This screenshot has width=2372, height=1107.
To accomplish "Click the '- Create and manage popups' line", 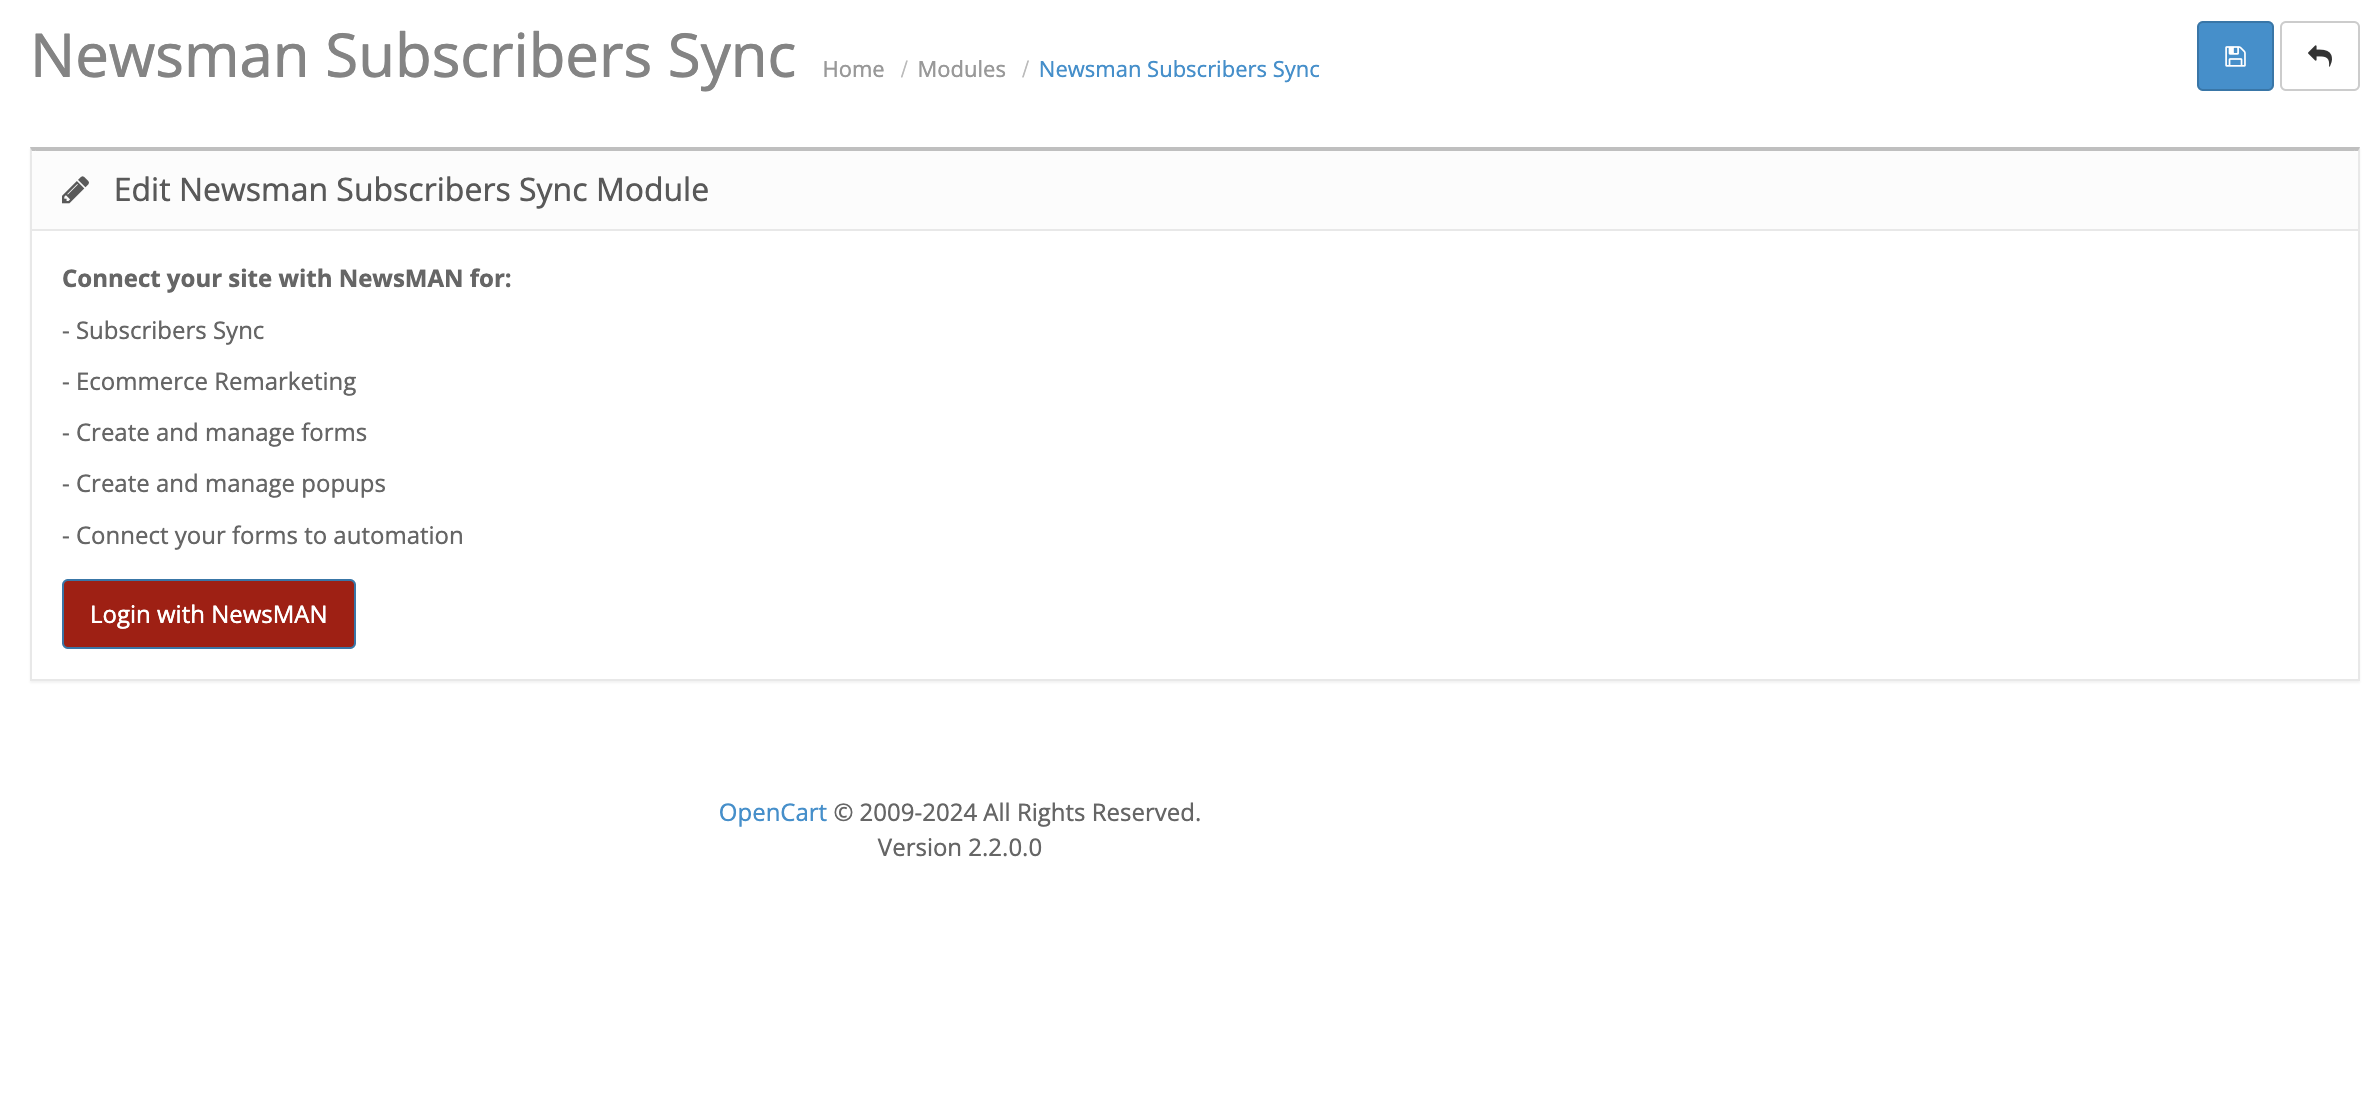I will click(x=223, y=483).
